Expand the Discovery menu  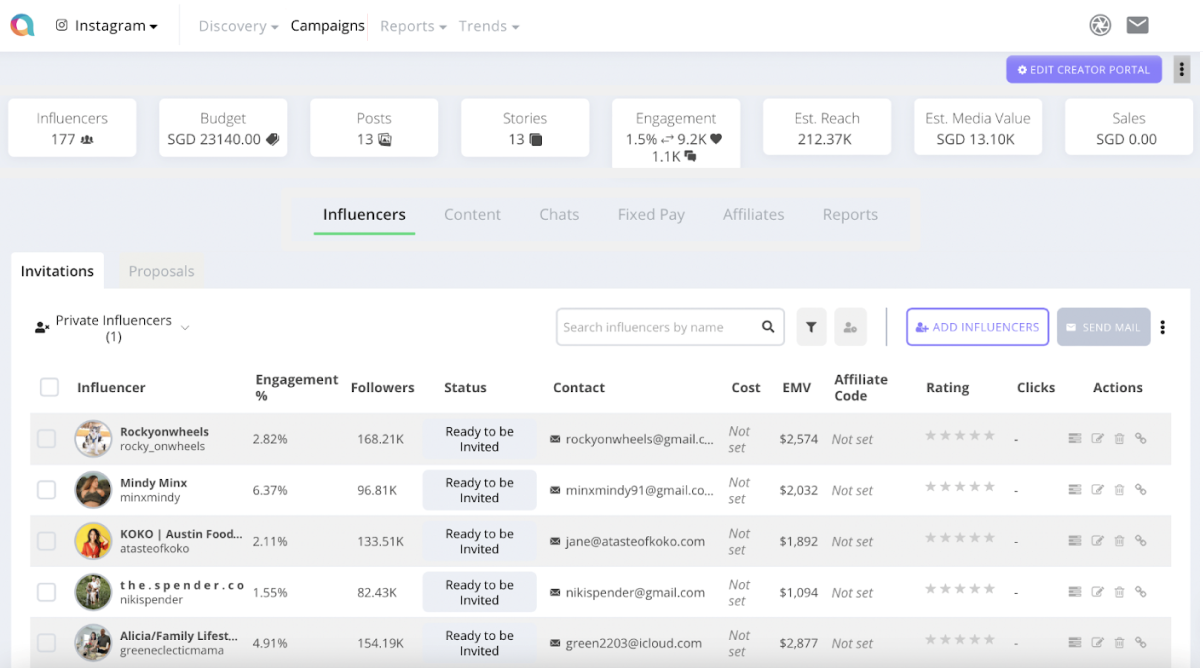[x=238, y=26]
